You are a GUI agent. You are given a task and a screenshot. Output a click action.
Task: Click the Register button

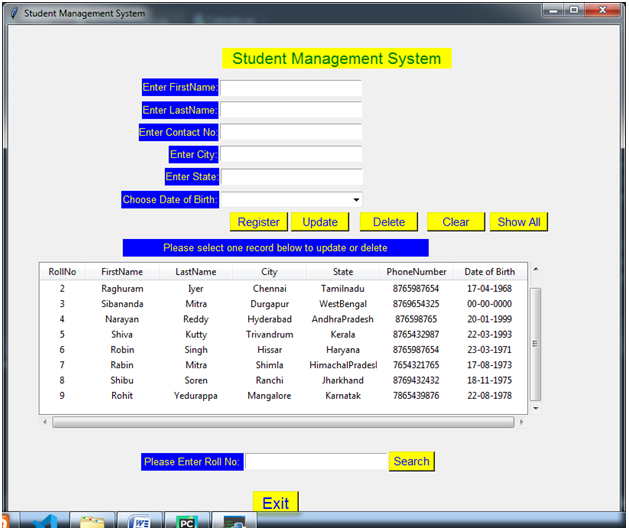pyautogui.click(x=258, y=222)
